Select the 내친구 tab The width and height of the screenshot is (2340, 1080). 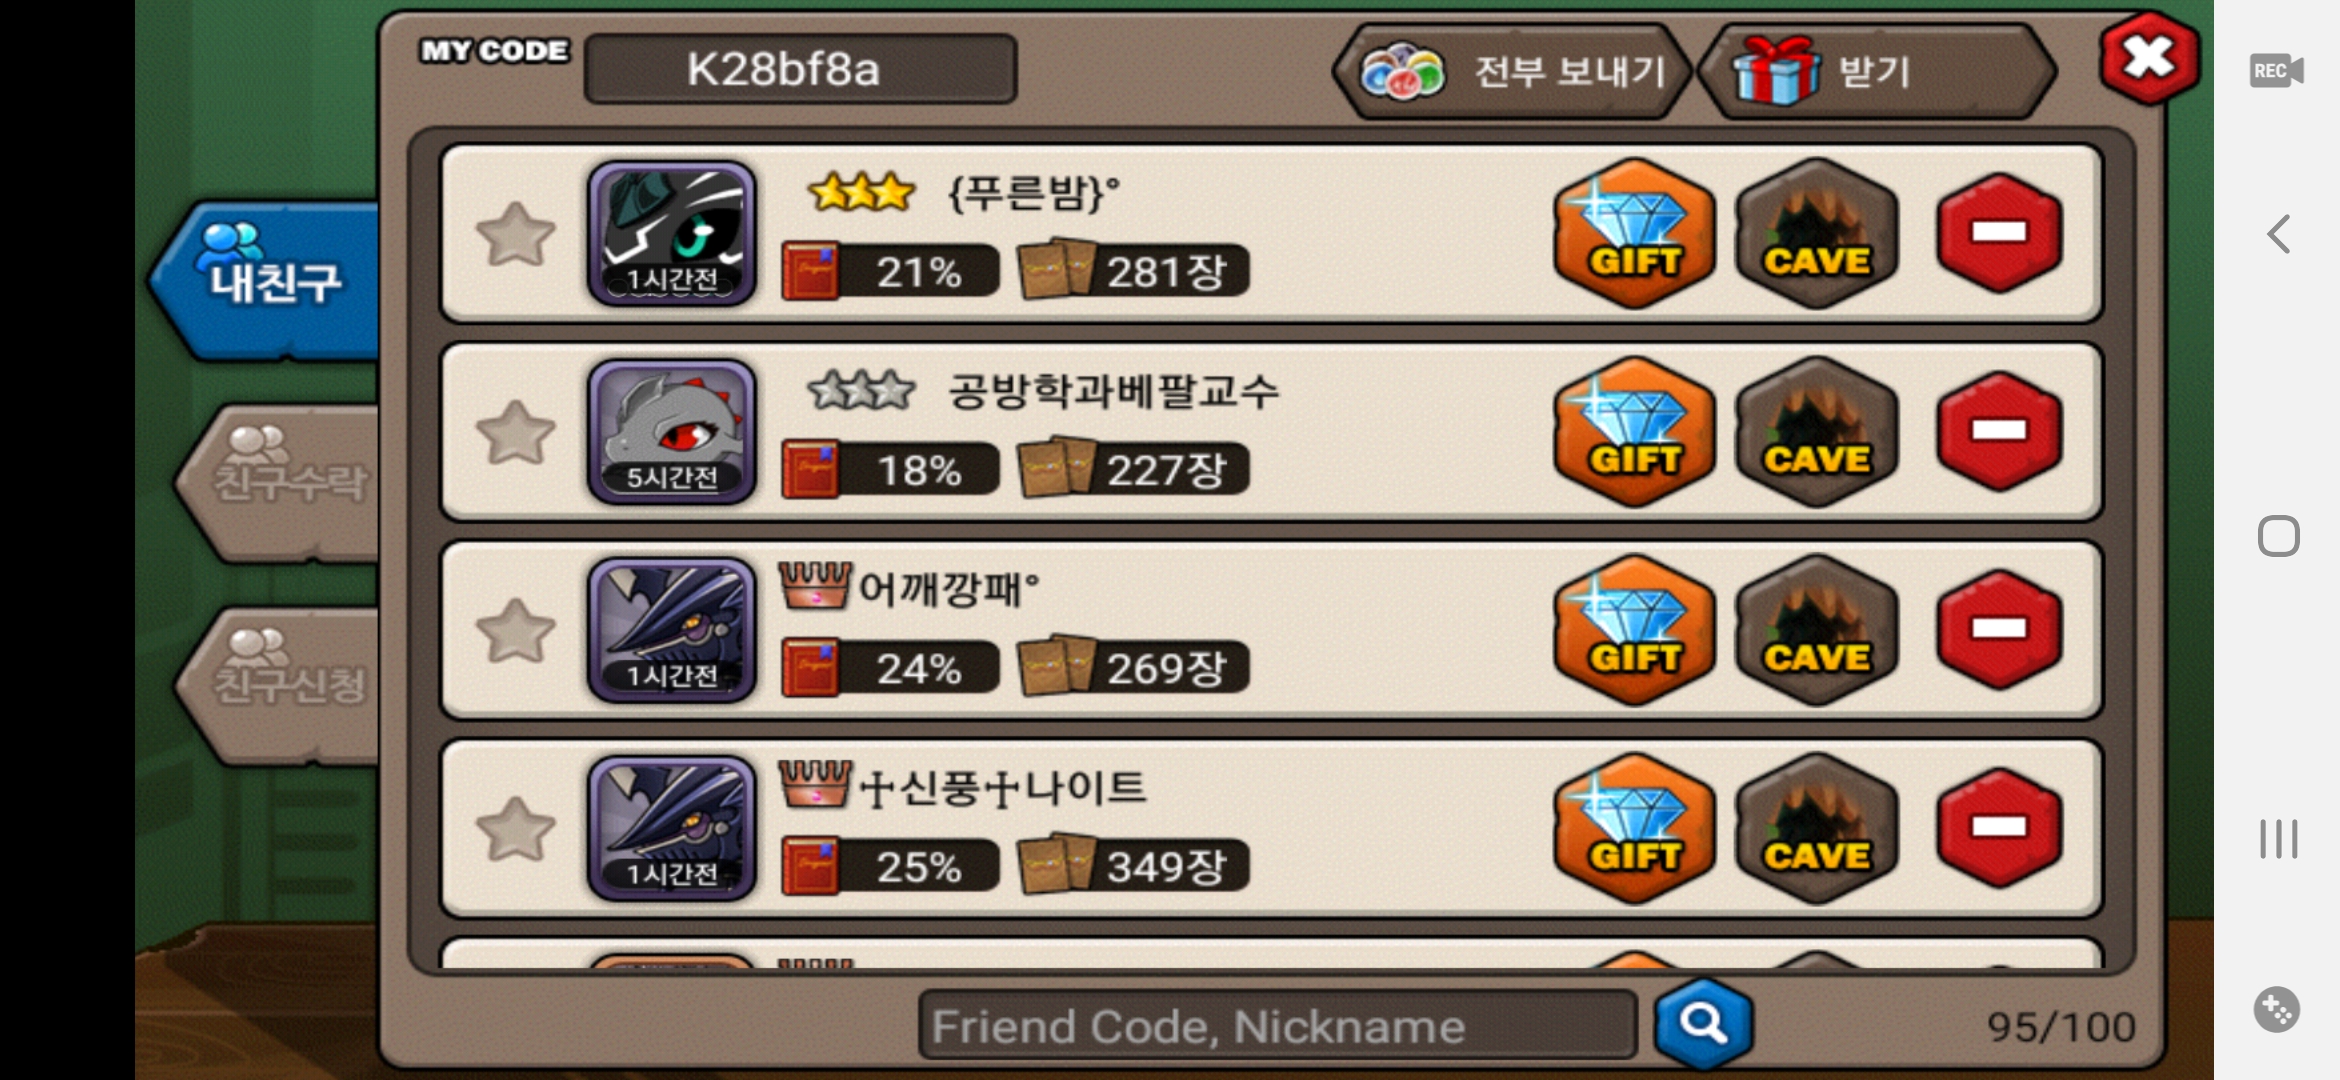pos(266,280)
